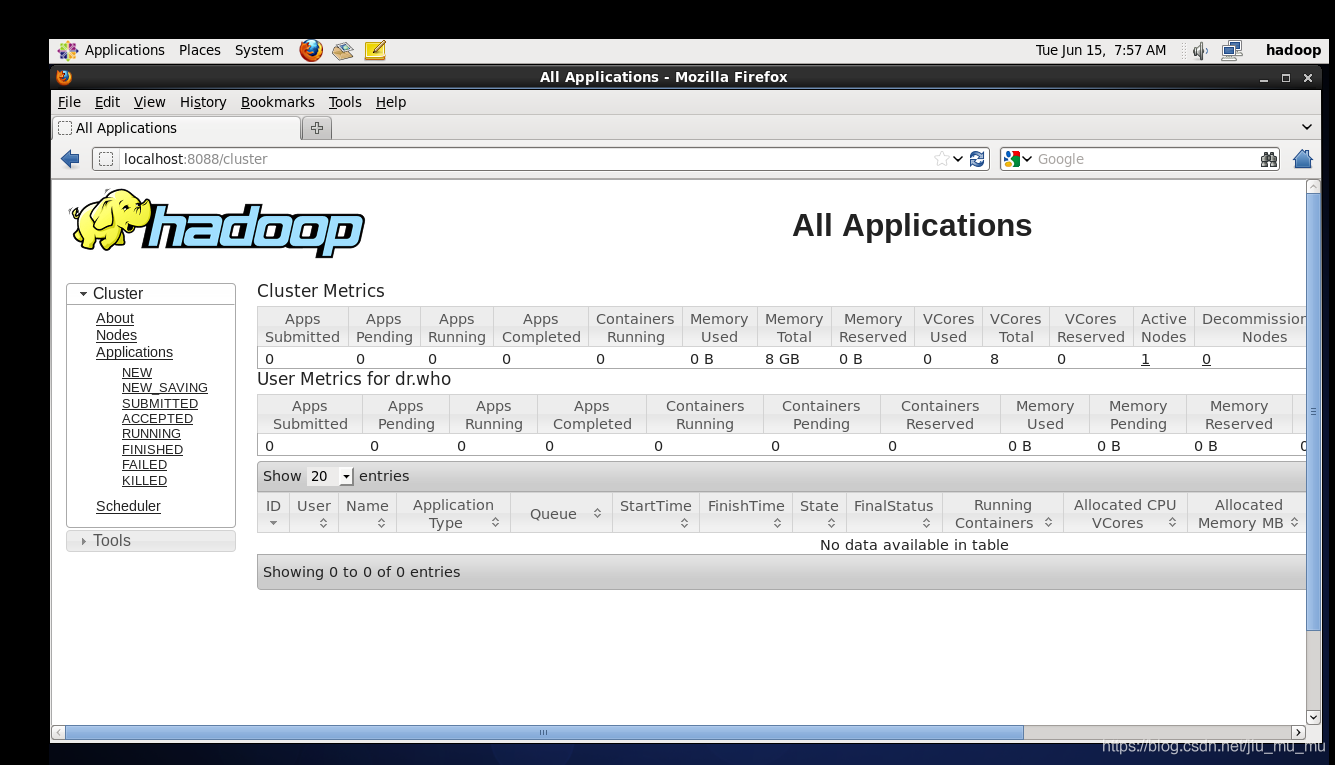Sort the table by StartTime column
1335x765 pixels.
(x=655, y=514)
